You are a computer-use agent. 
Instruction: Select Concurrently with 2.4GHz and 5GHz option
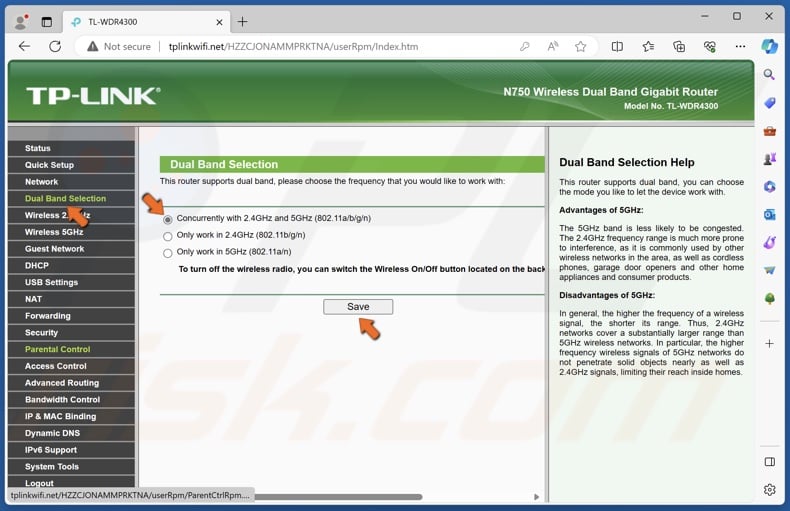(x=168, y=219)
